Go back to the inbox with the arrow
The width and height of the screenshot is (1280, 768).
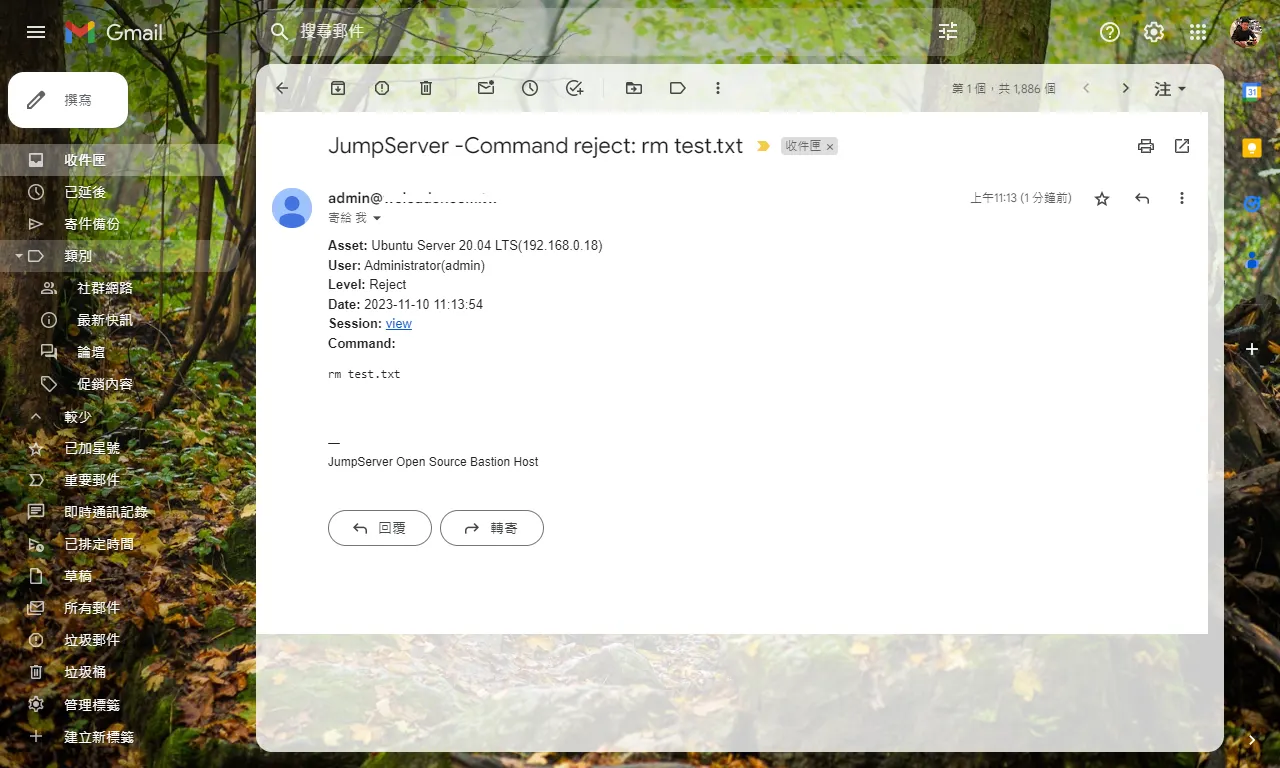[282, 88]
